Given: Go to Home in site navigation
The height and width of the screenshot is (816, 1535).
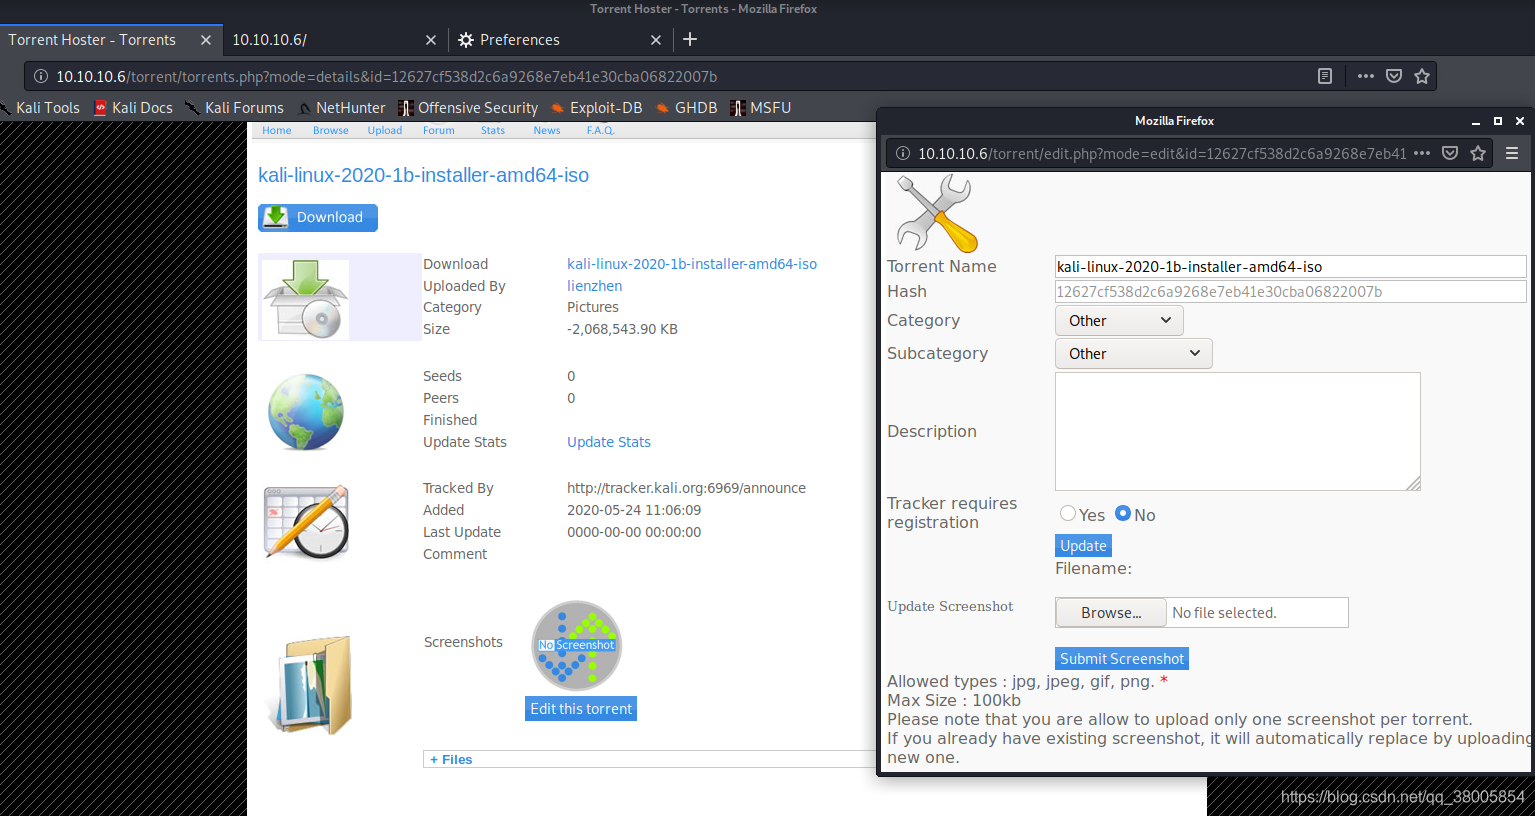Looking at the screenshot, I should [277, 131].
